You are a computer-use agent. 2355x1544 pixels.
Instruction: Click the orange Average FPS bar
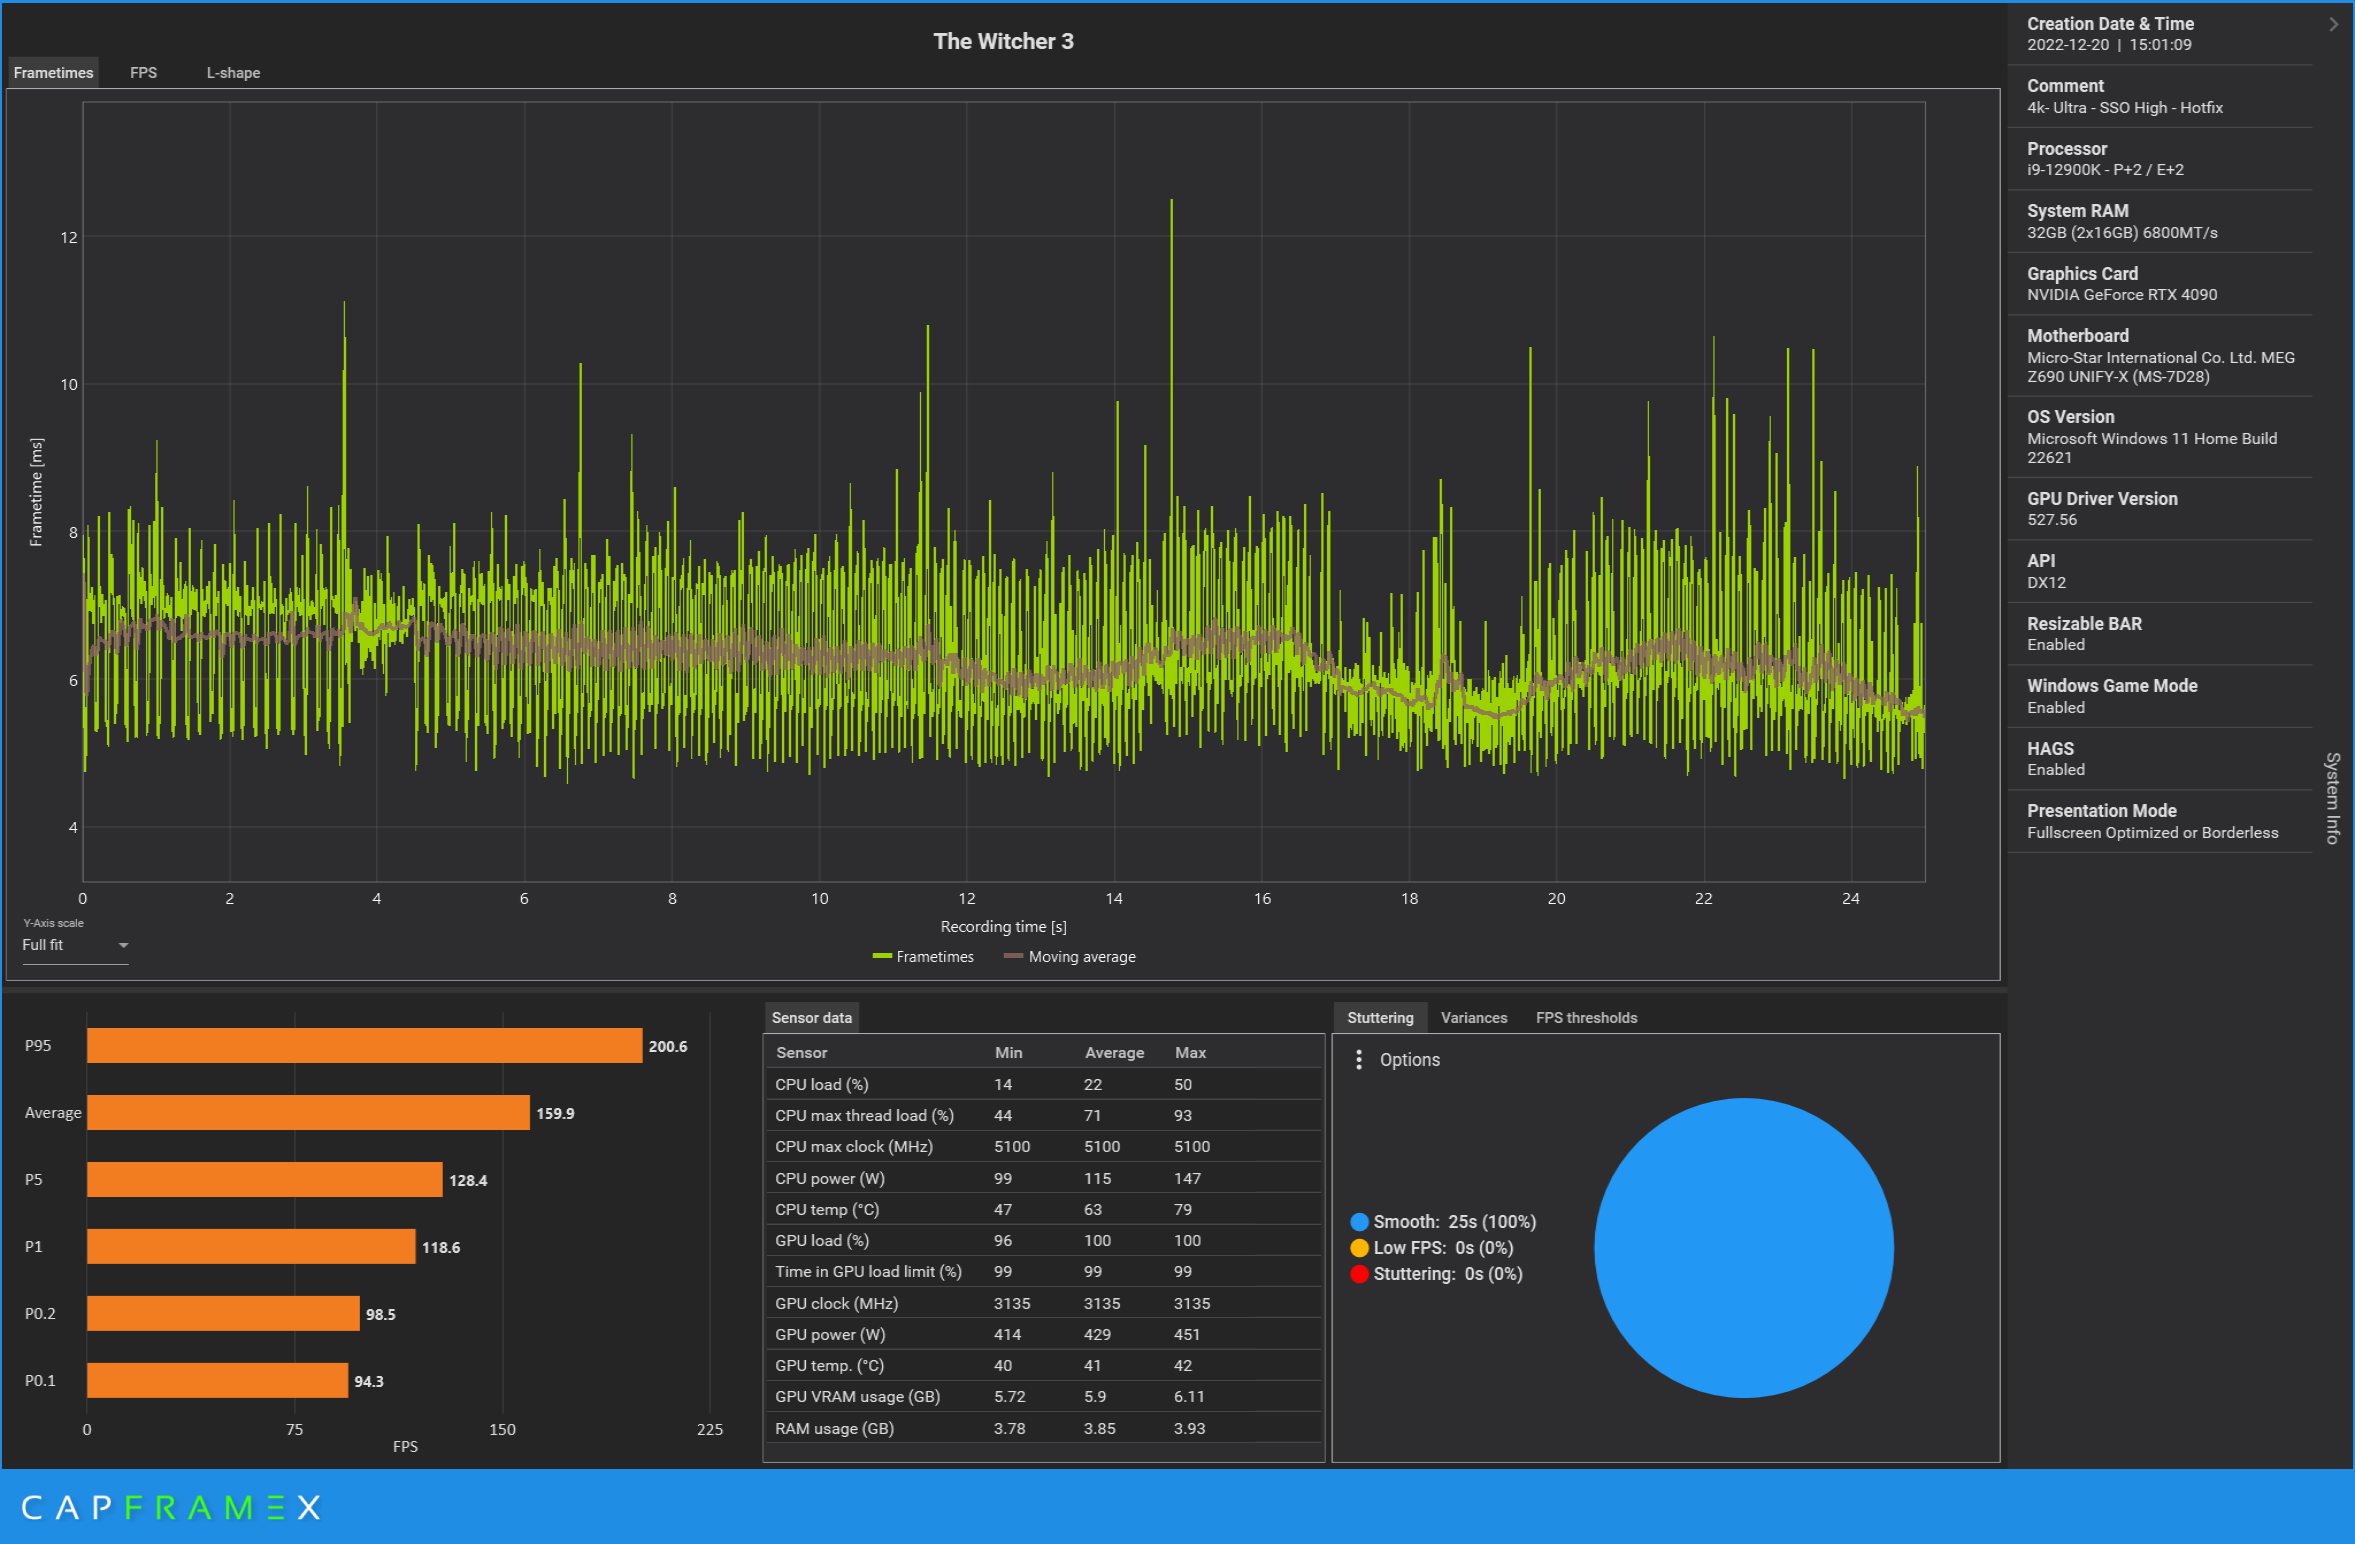click(308, 1113)
